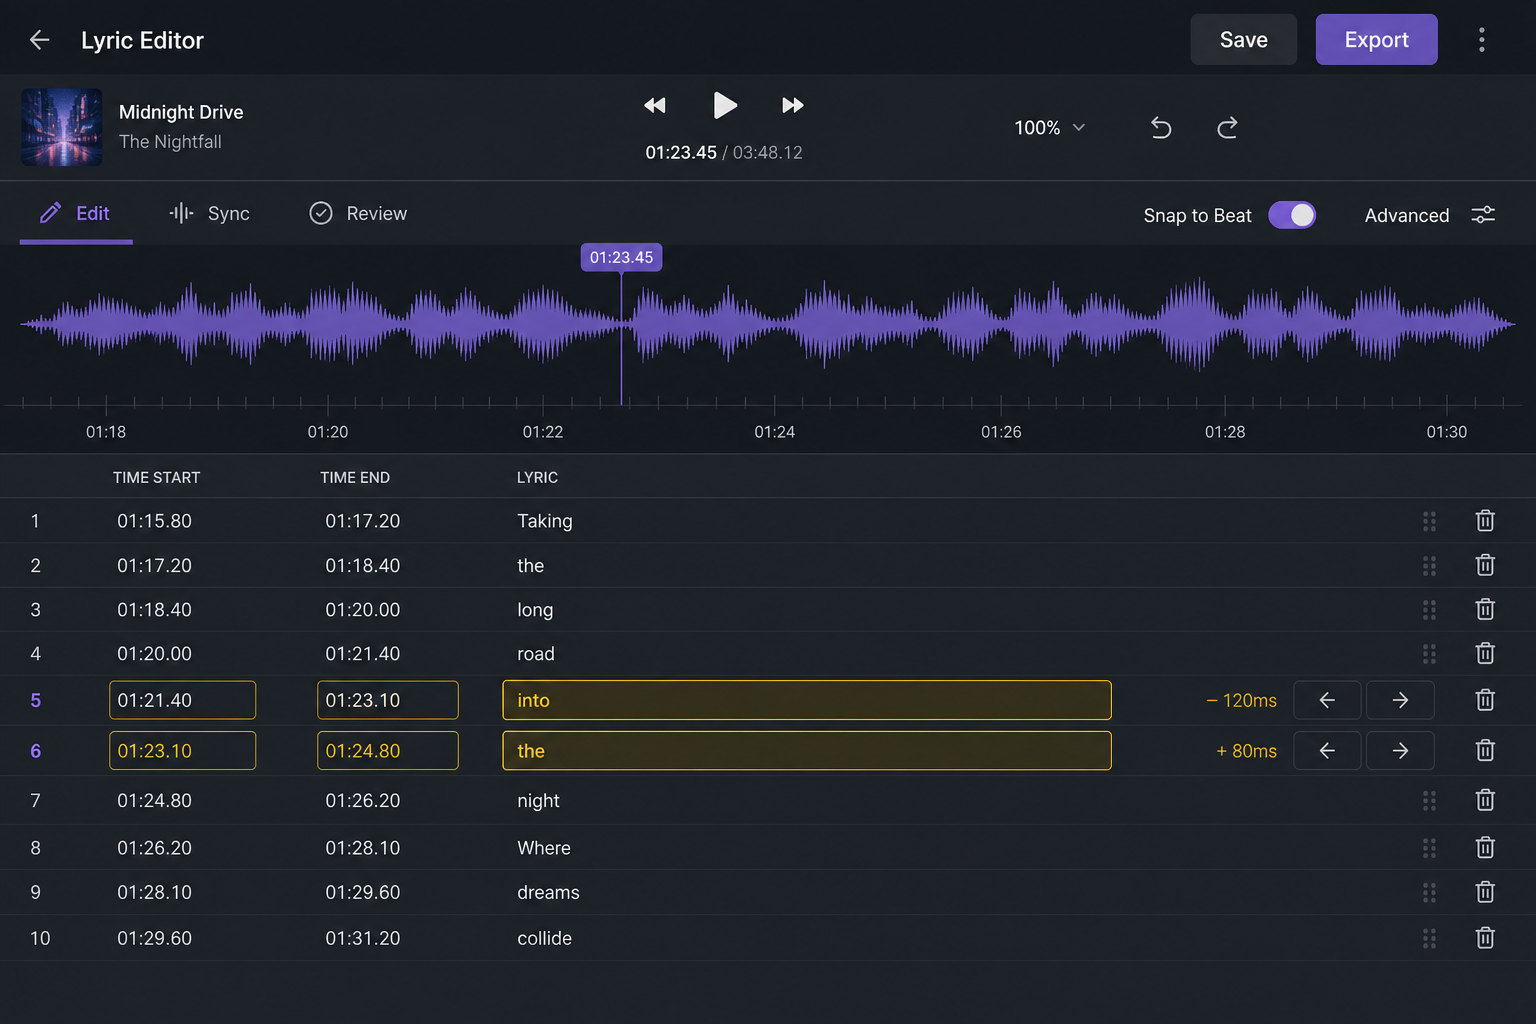Click the Midnight Drive album artwork
This screenshot has height=1024, width=1536.
(x=62, y=127)
